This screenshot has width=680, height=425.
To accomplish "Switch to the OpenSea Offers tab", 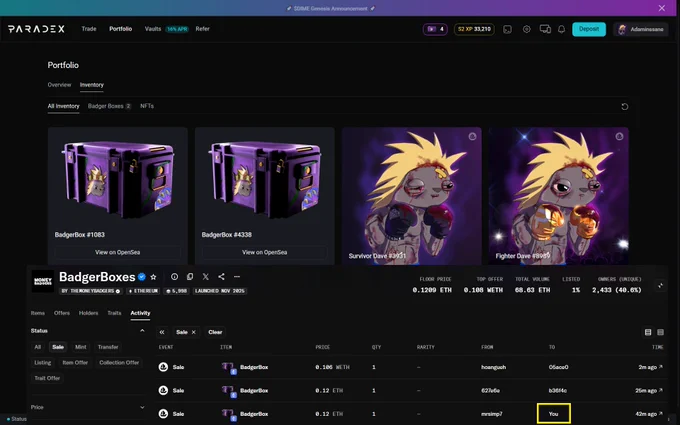I will [x=62, y=313].
